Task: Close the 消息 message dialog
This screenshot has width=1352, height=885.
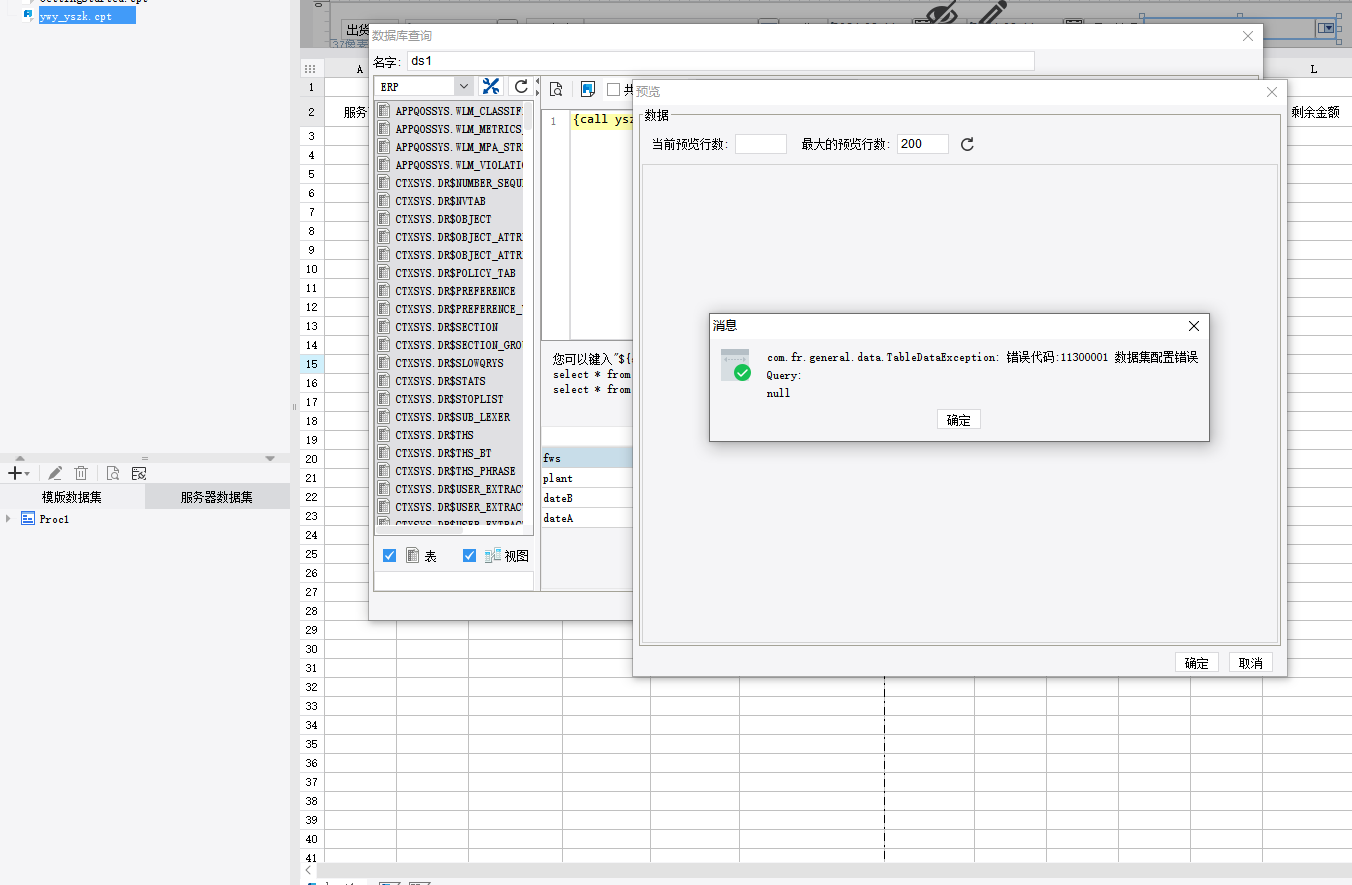Action: pos(1193,326)
